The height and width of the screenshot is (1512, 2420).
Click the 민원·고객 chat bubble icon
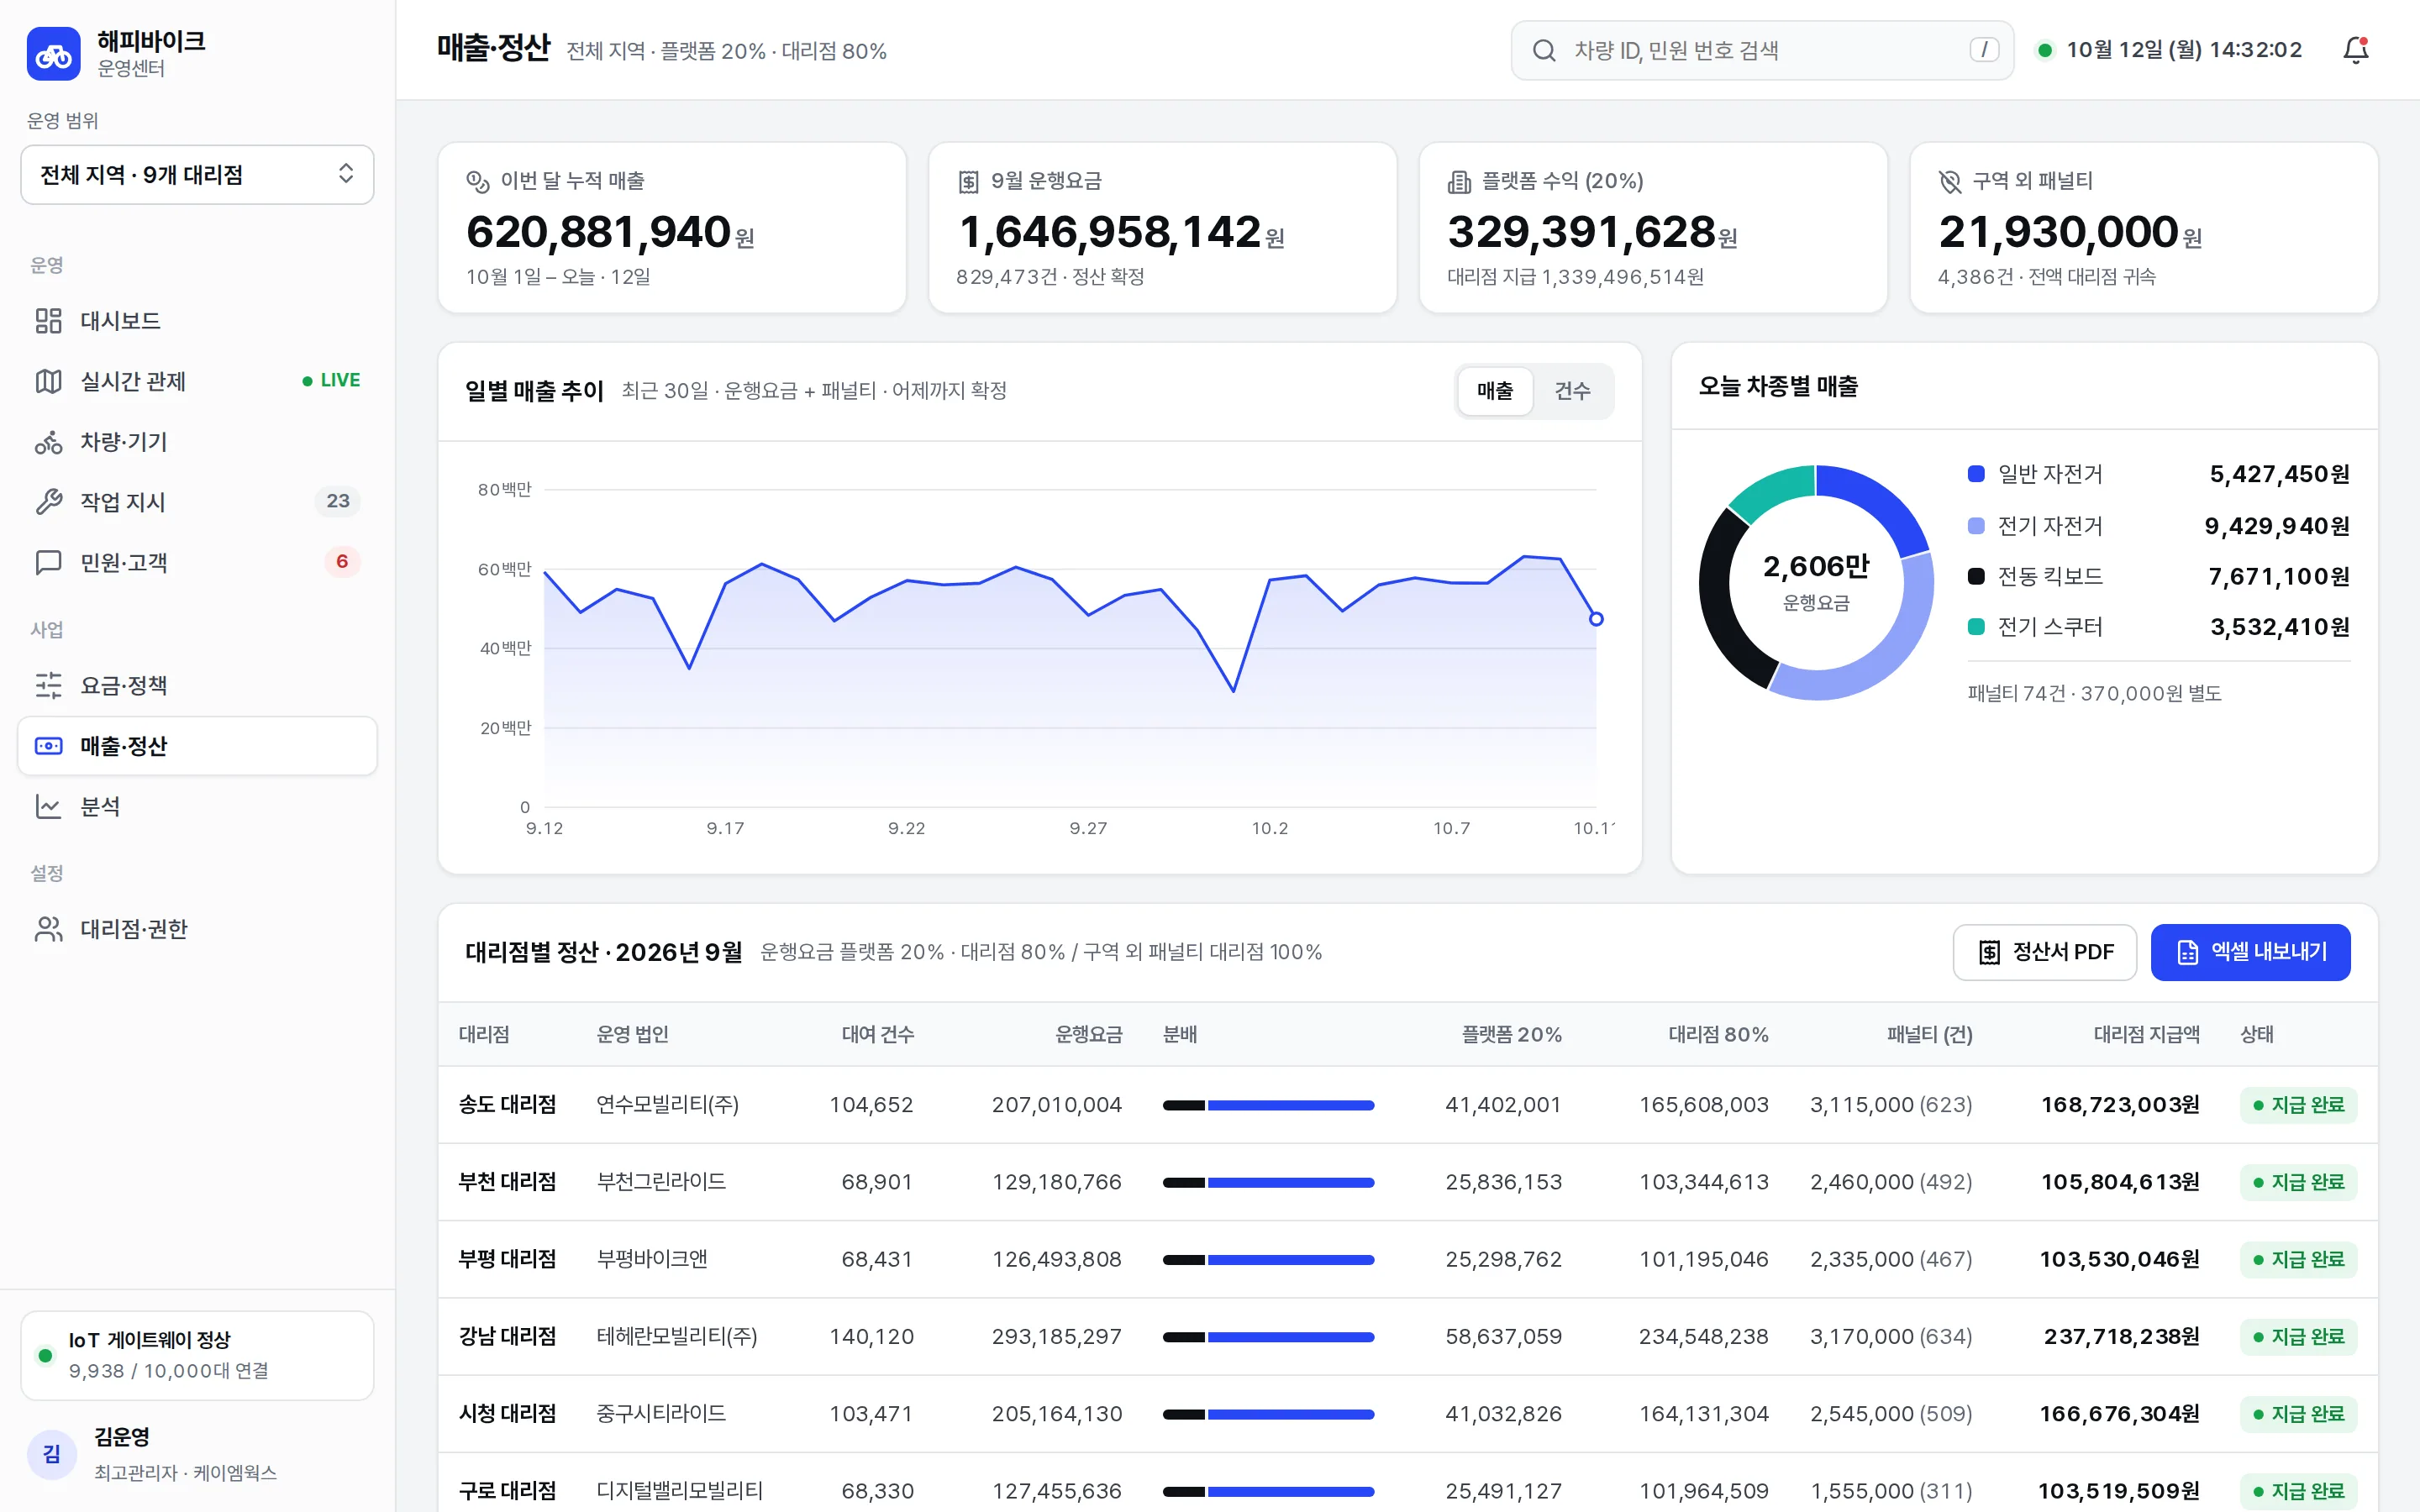48,563
